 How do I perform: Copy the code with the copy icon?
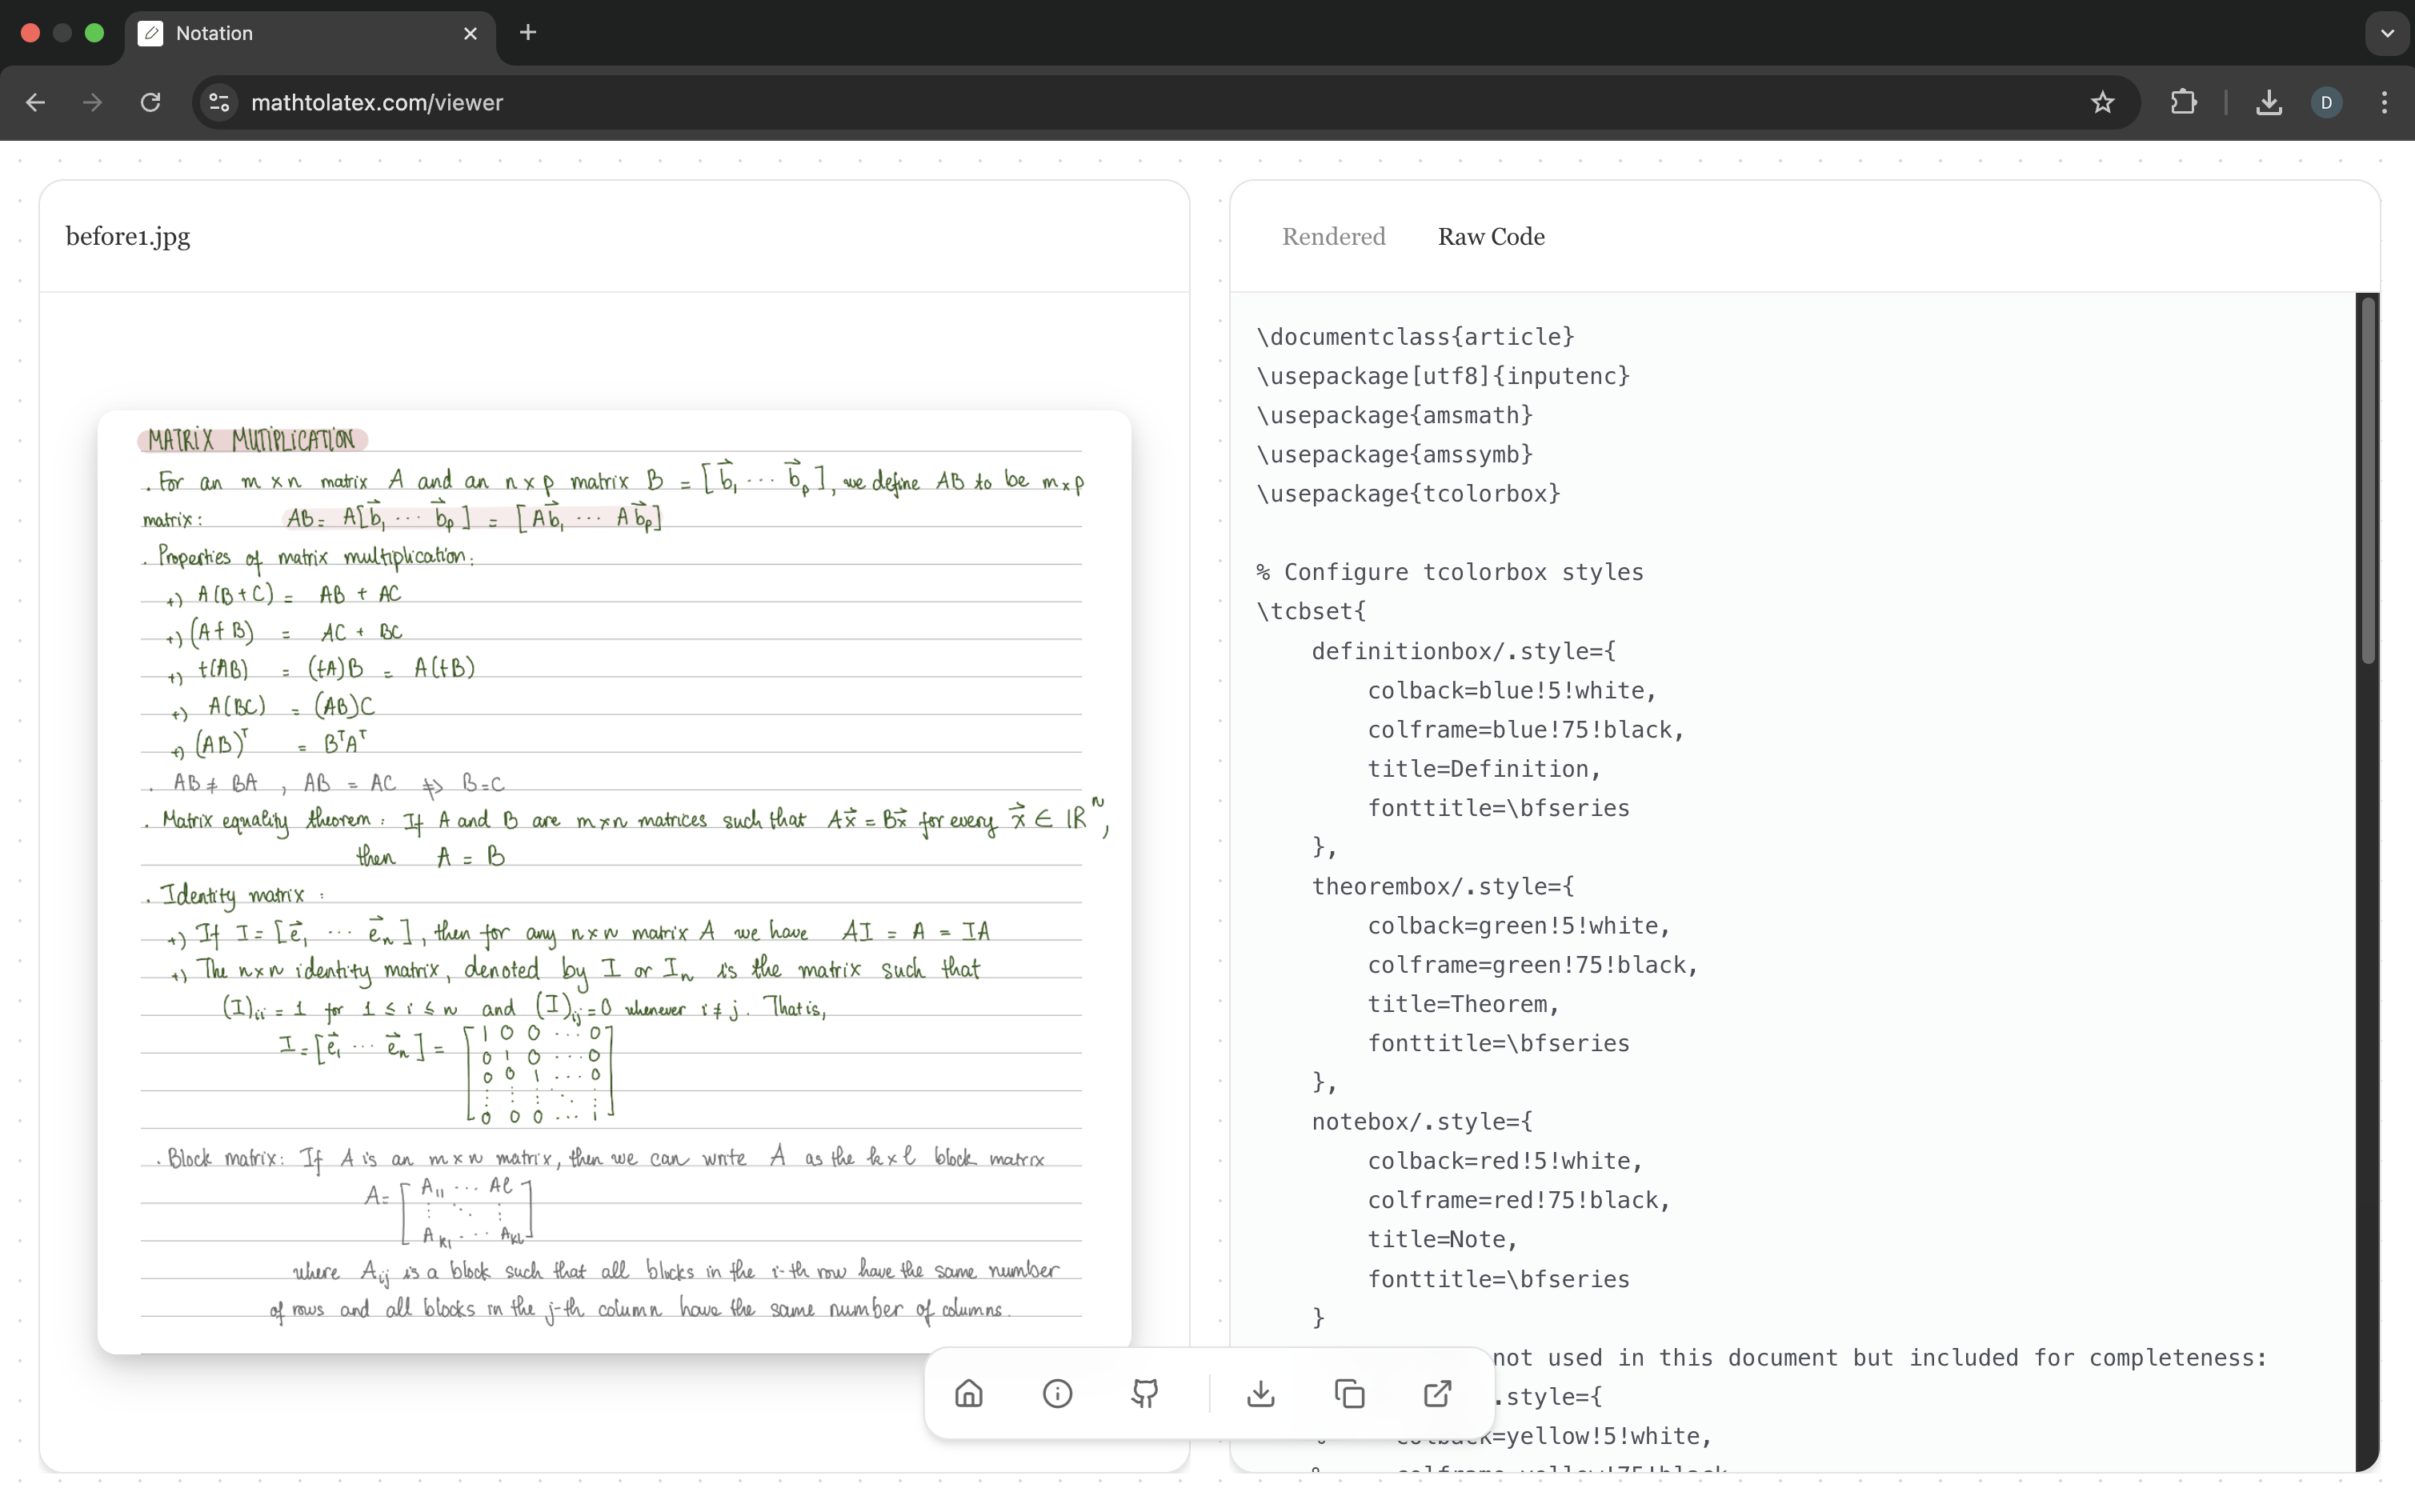coord(1349,1393)
